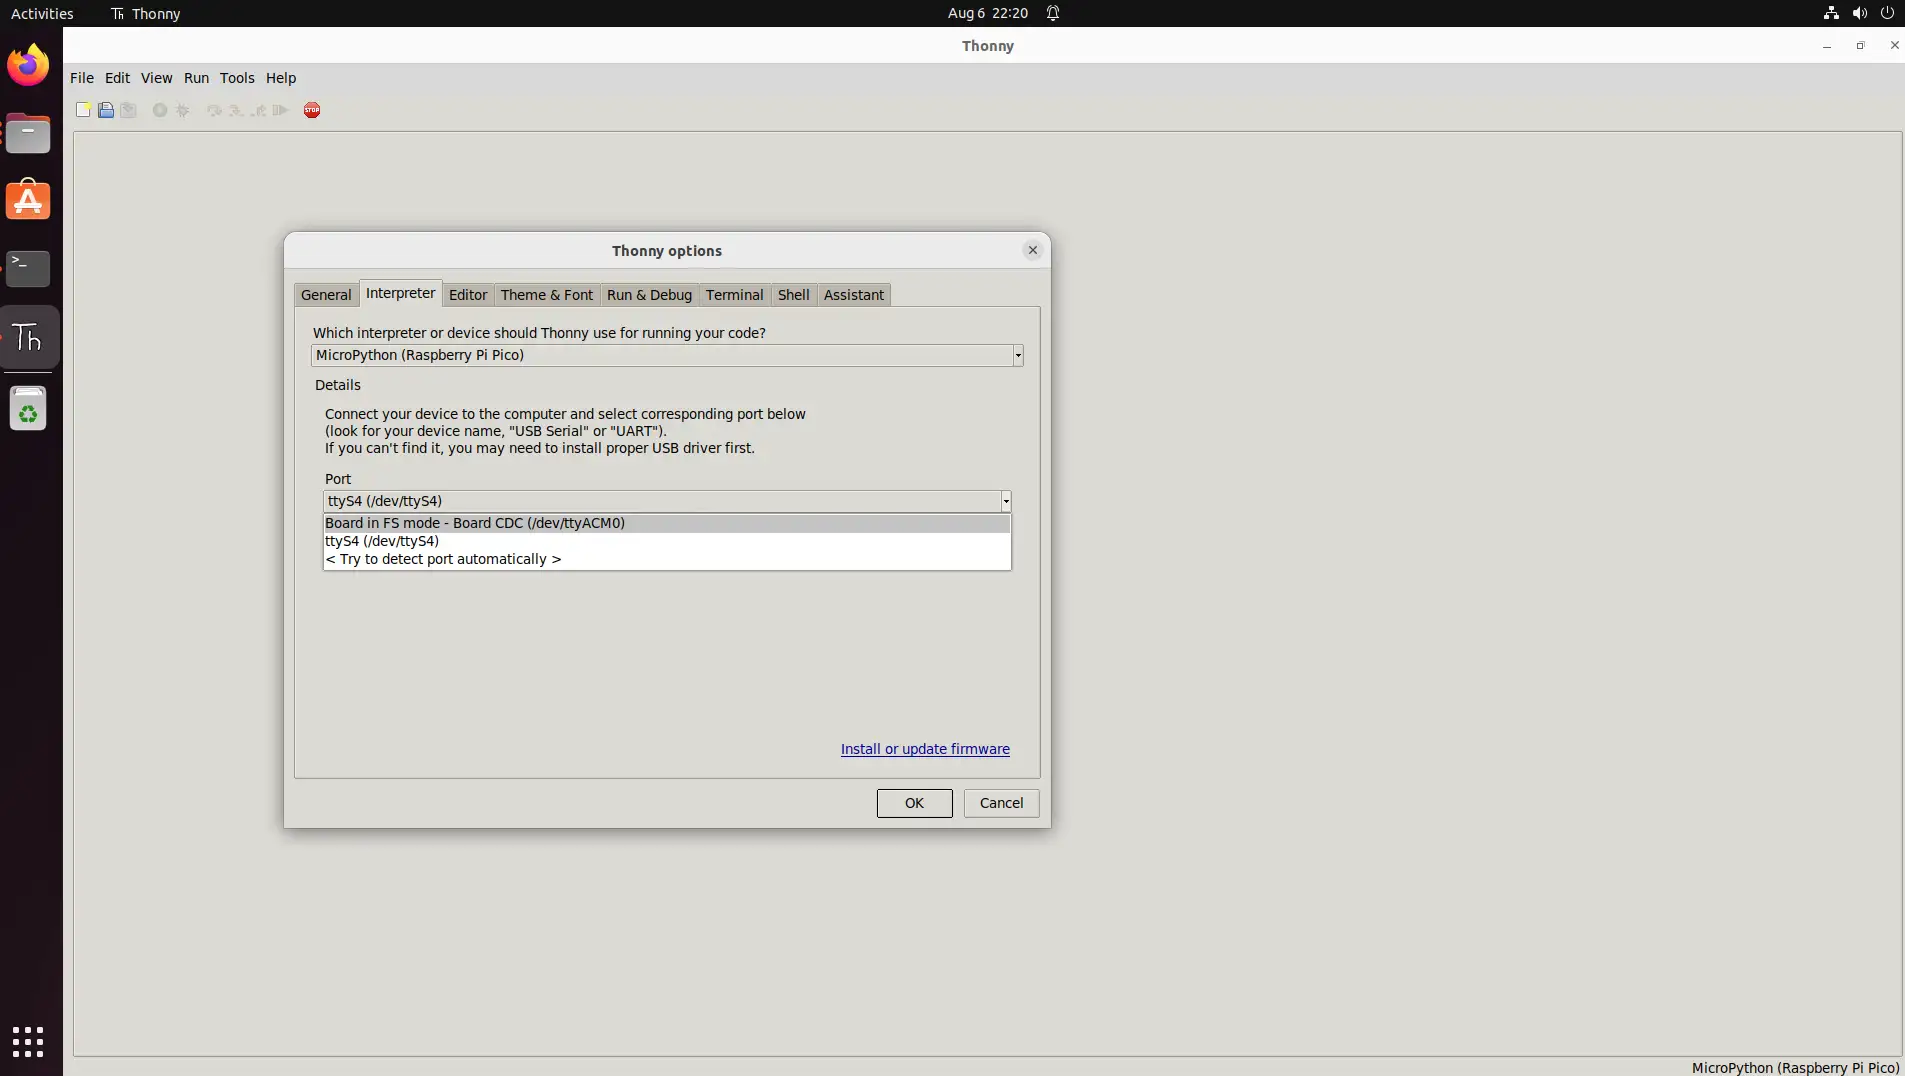The image size is (1905, 1076).
Task: Click the power icon in top bar
Action: pyautogui.click(x=1887, y=13)
